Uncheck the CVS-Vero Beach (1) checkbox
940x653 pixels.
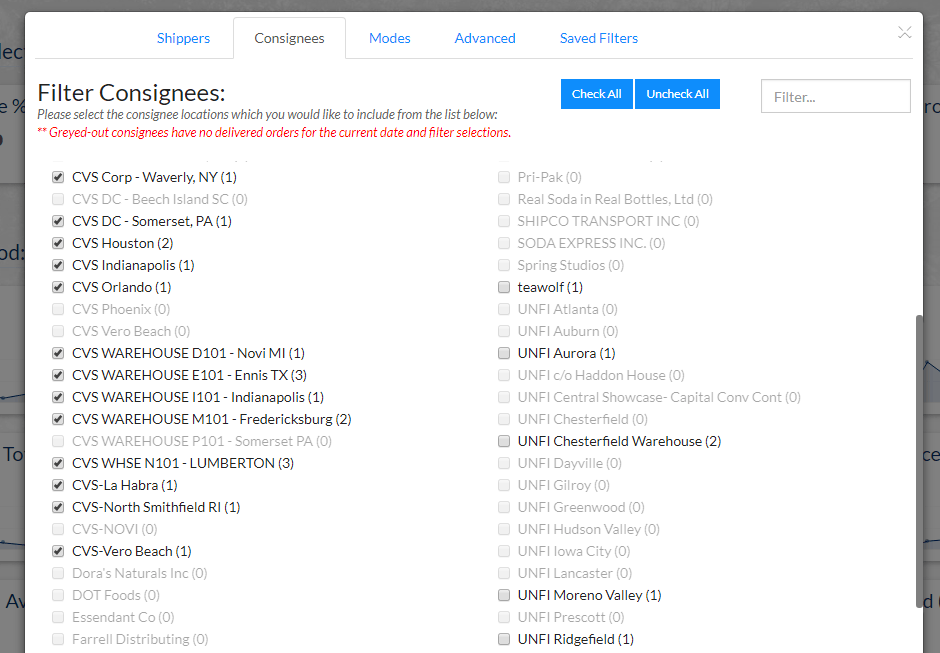(58, 551)
